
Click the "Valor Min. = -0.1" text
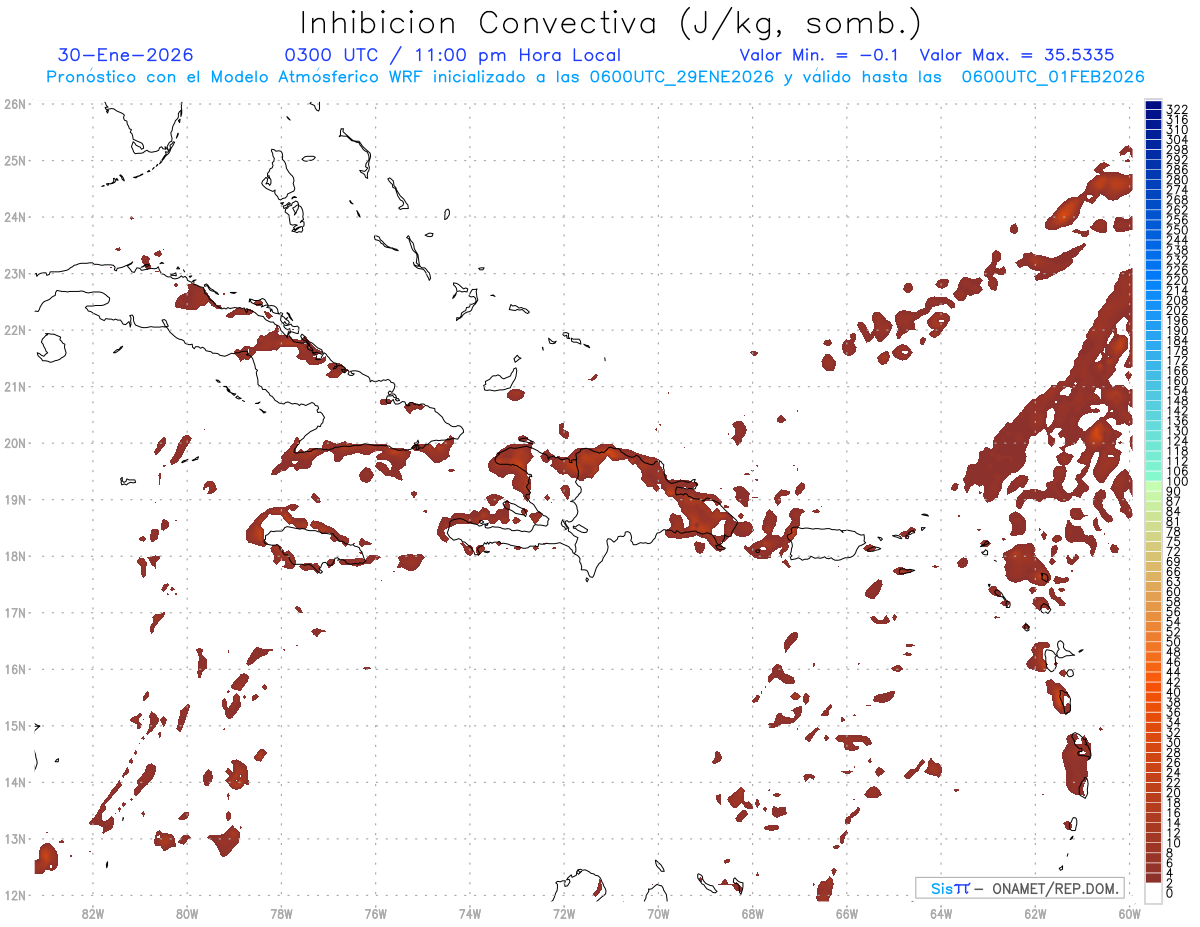point(821,55)
